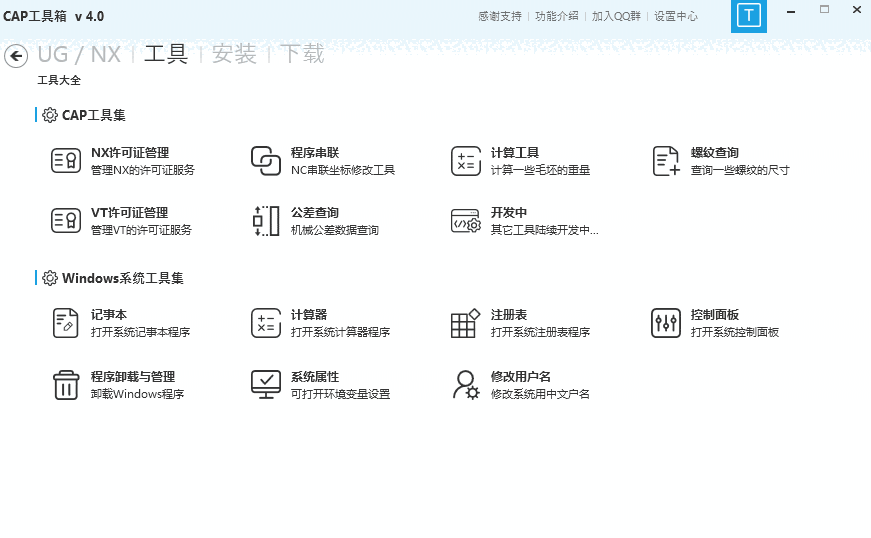This screenshot has width=871, height=538.
Task: Click the 公差查询 title text
Action: pyautogui.click(x=315, y=213)
